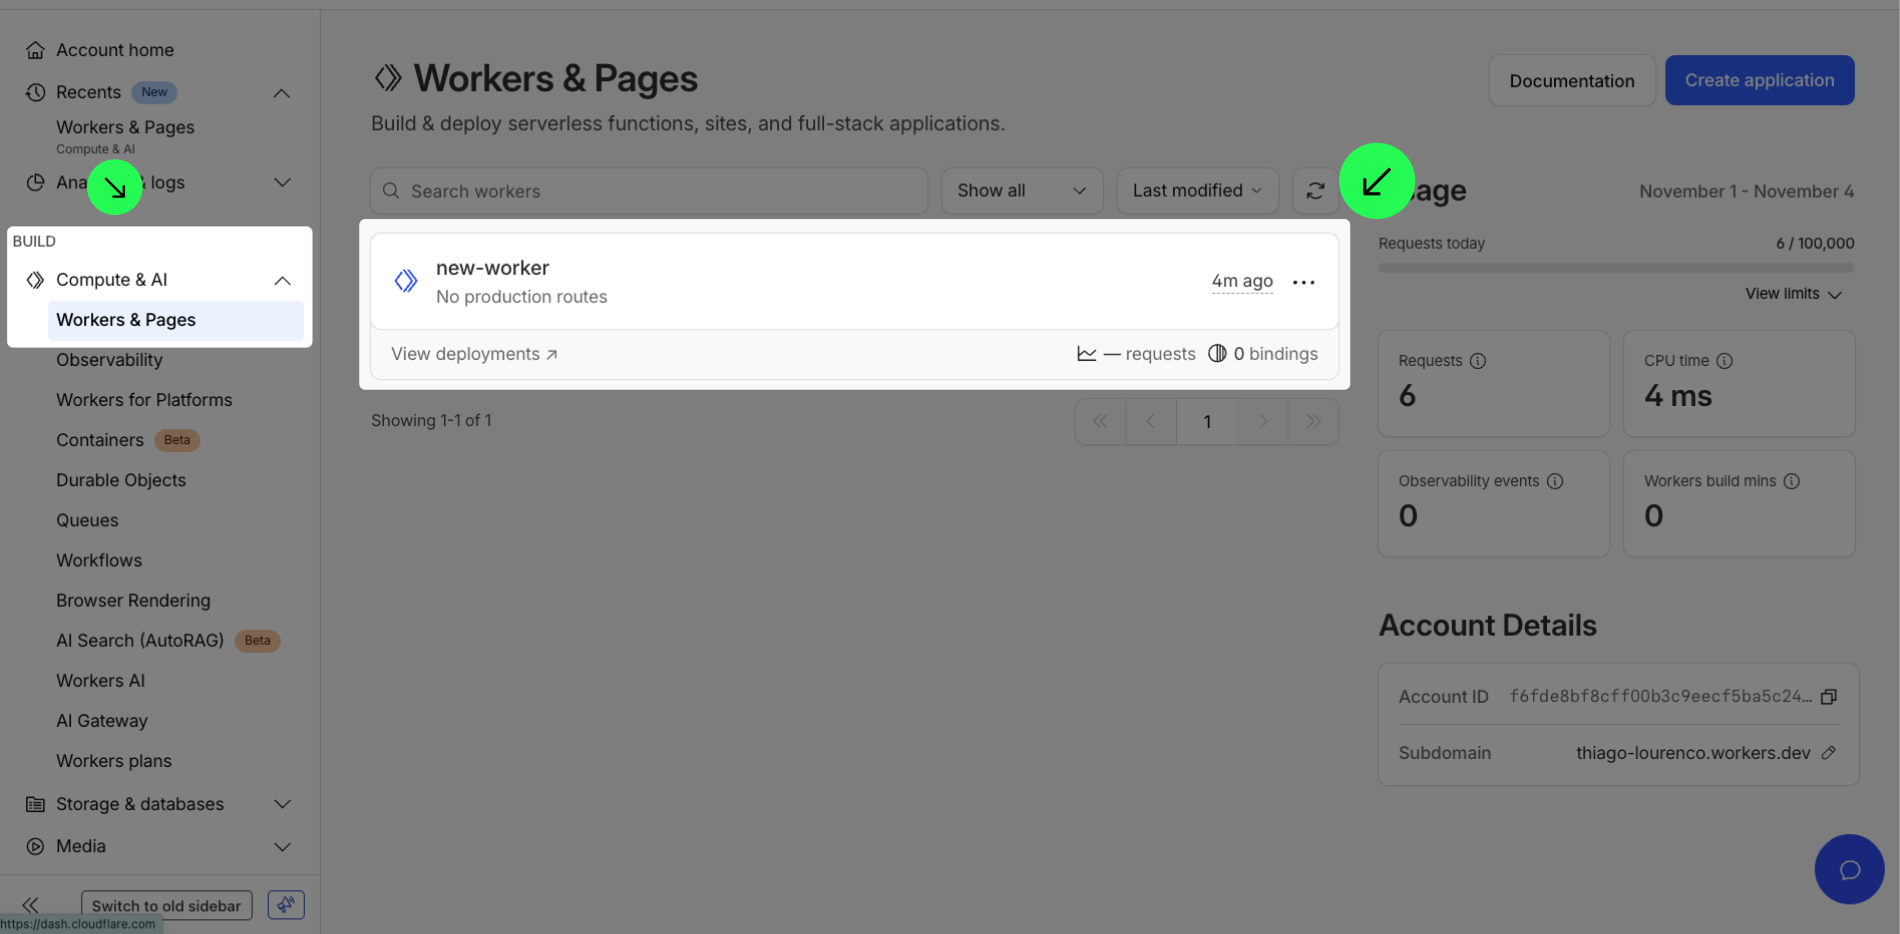Open the new-worker worker name
The image size is (1900, 934).
[492, 268]
